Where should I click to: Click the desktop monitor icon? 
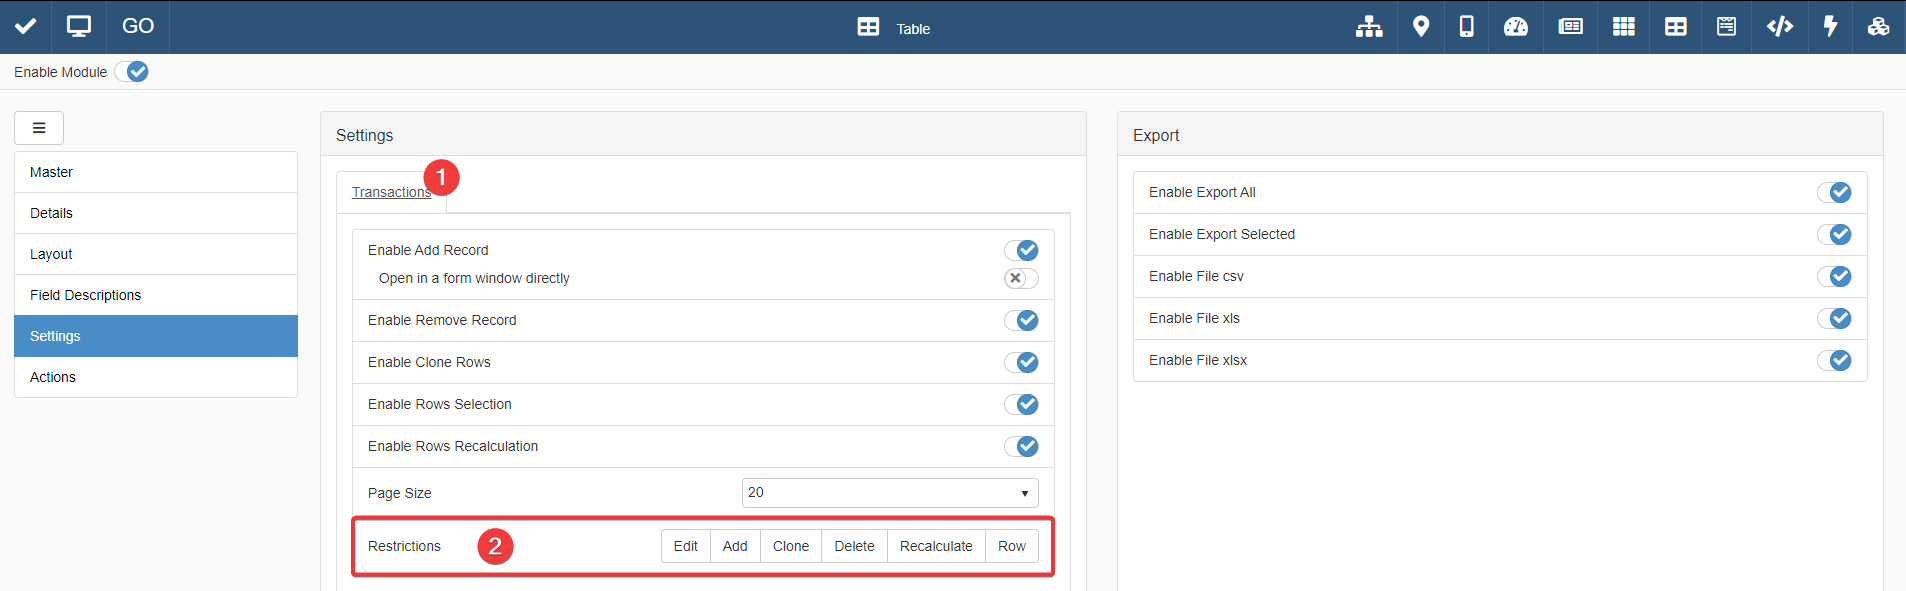[78, 27]
